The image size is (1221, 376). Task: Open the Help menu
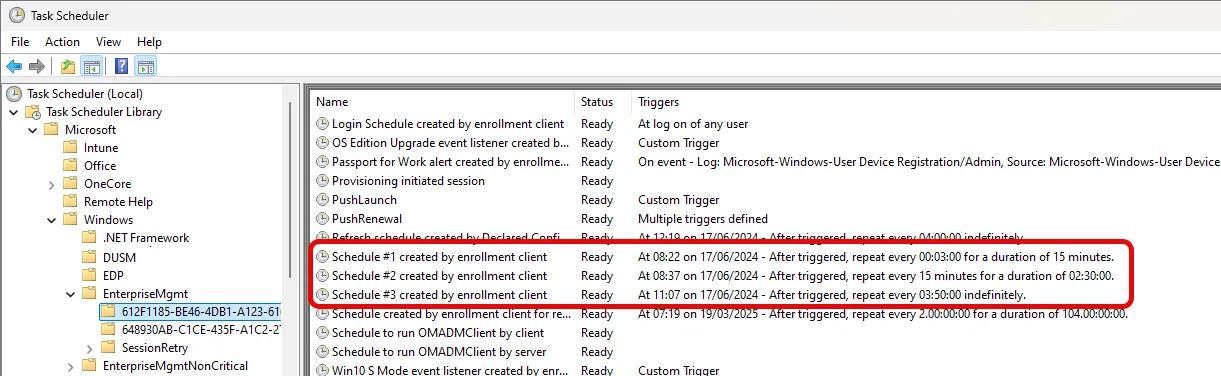[149, 42]
